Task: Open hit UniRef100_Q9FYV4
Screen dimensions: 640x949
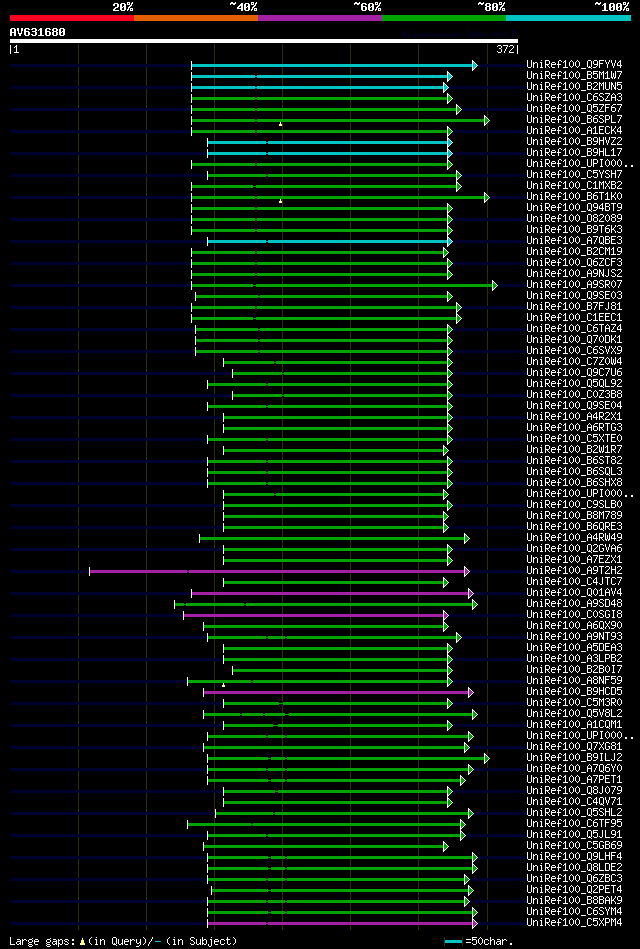Action: coord(574,64)
